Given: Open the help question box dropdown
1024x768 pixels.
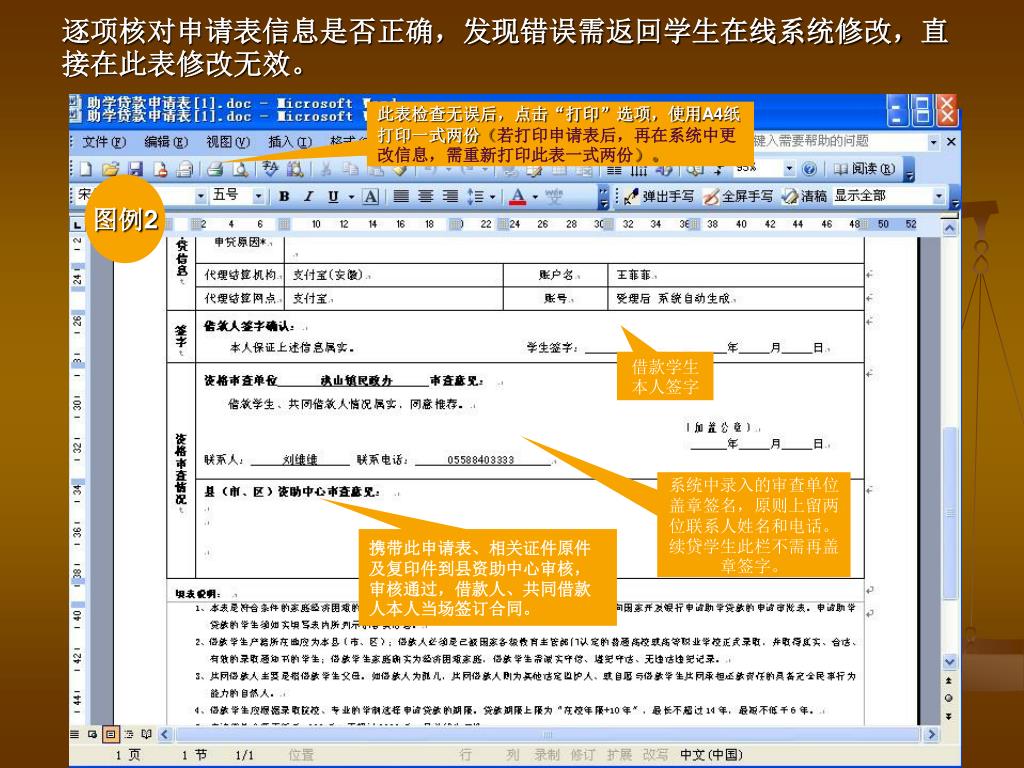Looking at the screenshot, I should coord(934,142).
